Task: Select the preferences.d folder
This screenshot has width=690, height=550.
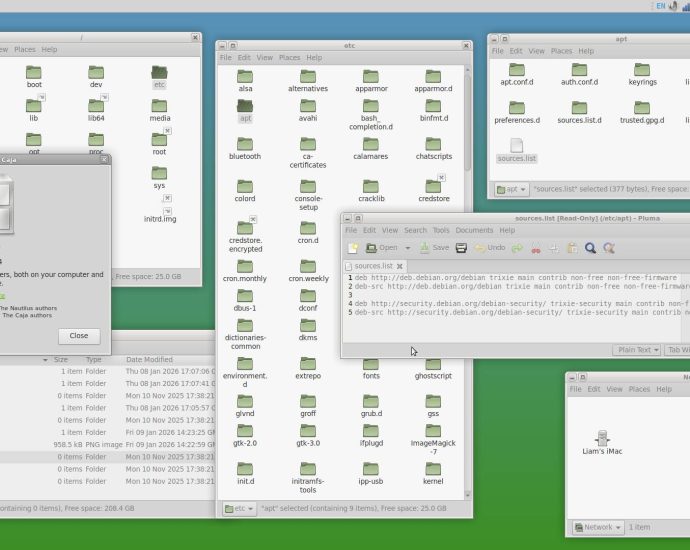Action: coord(517,112)
